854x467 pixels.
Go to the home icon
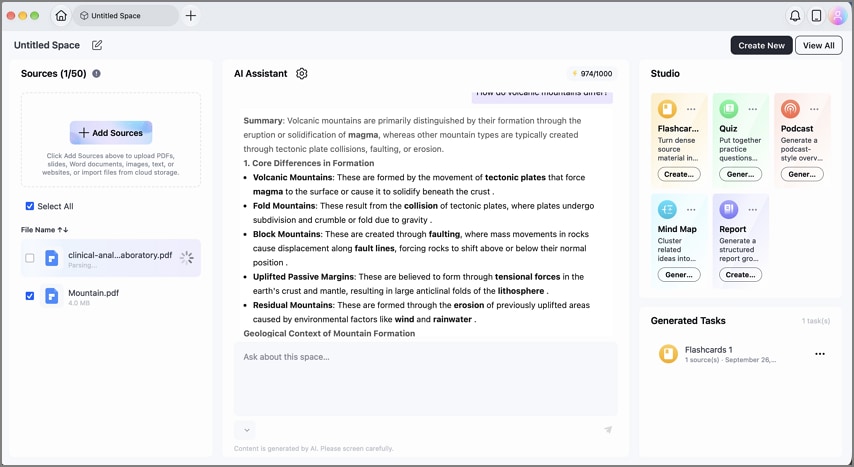[61, 16]
